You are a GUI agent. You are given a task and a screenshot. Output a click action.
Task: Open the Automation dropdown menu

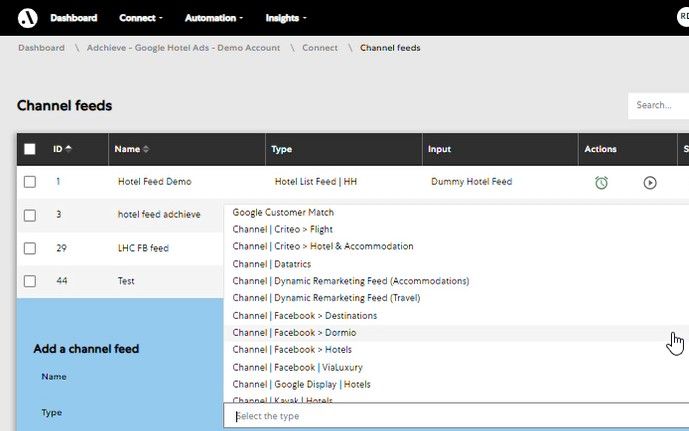tap(214, 18)
